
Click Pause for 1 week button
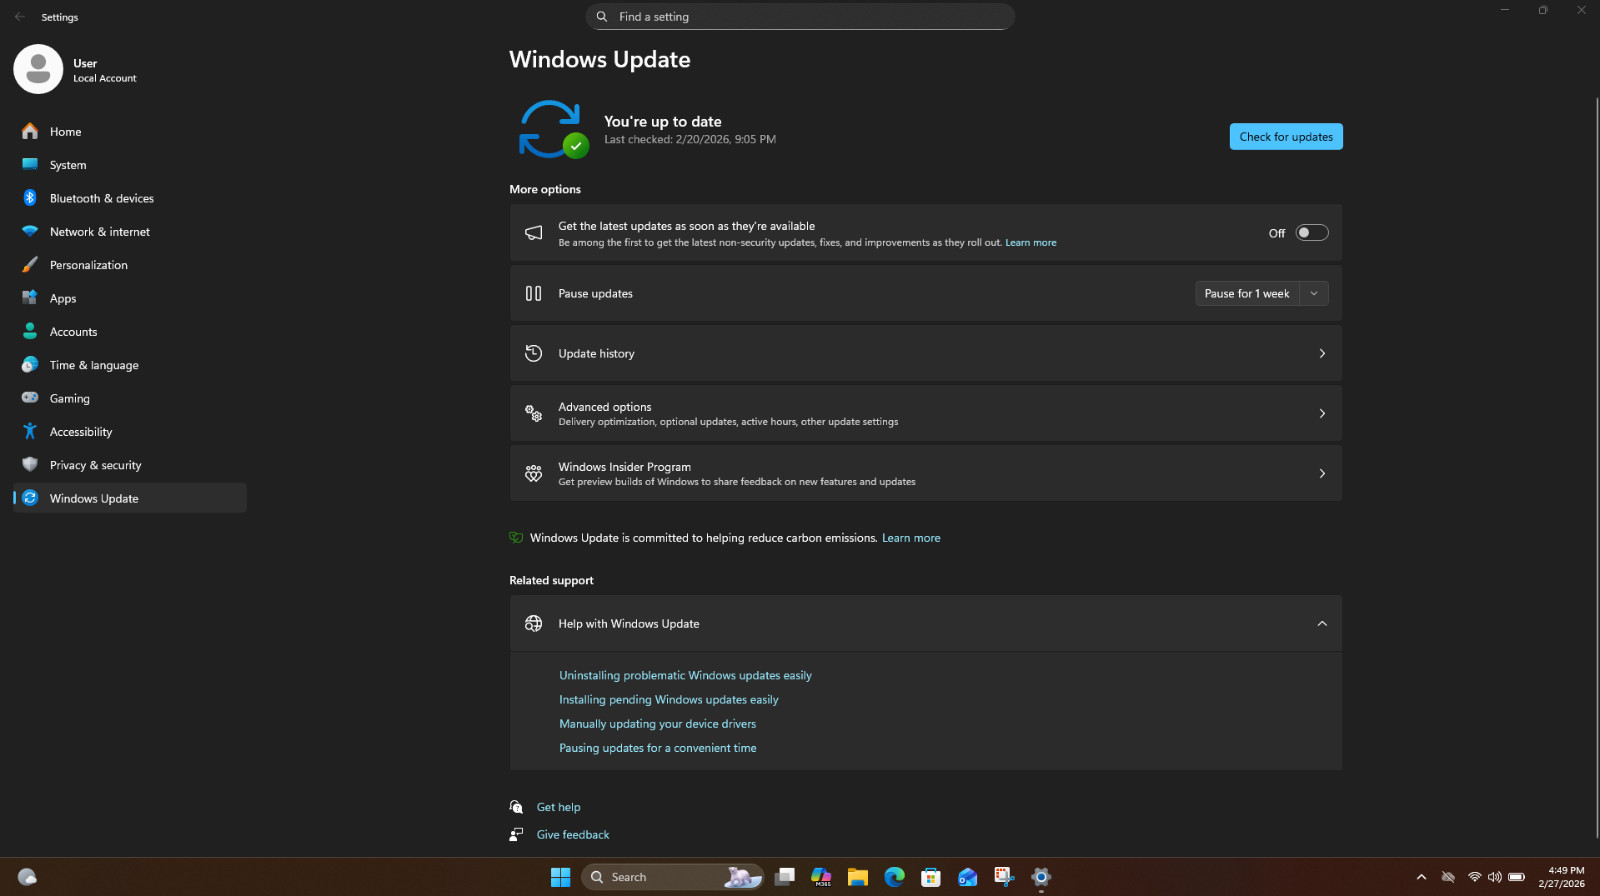pos(1247,294)
